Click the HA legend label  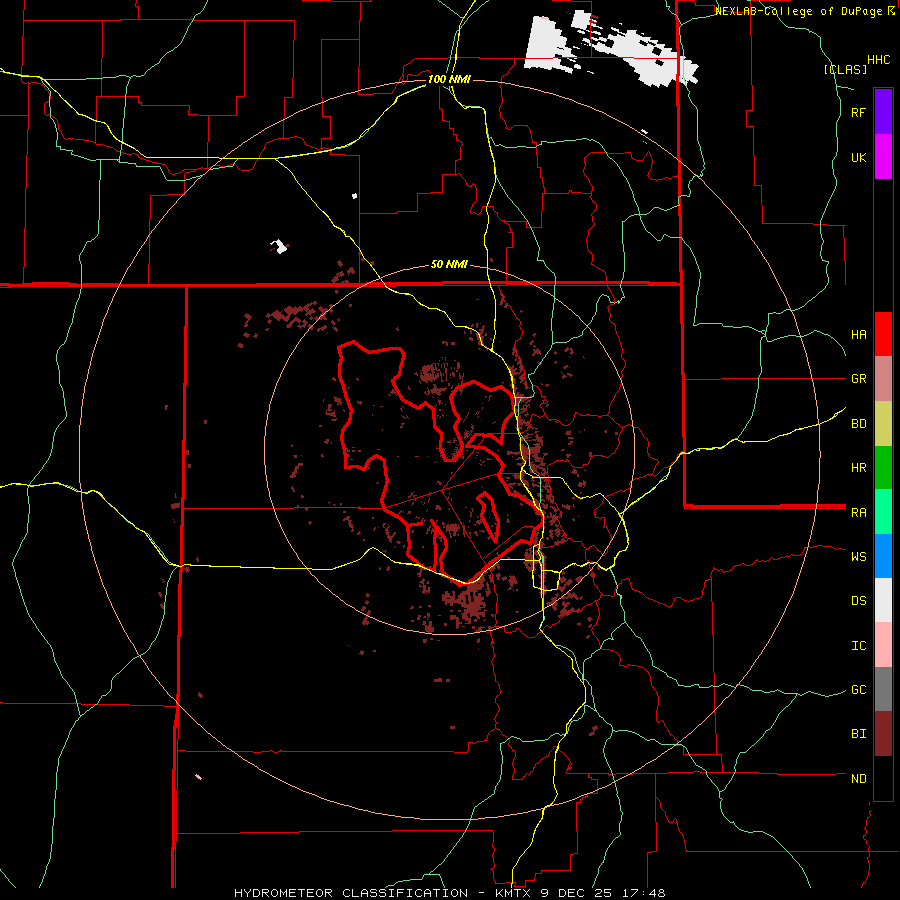point(858,335)
